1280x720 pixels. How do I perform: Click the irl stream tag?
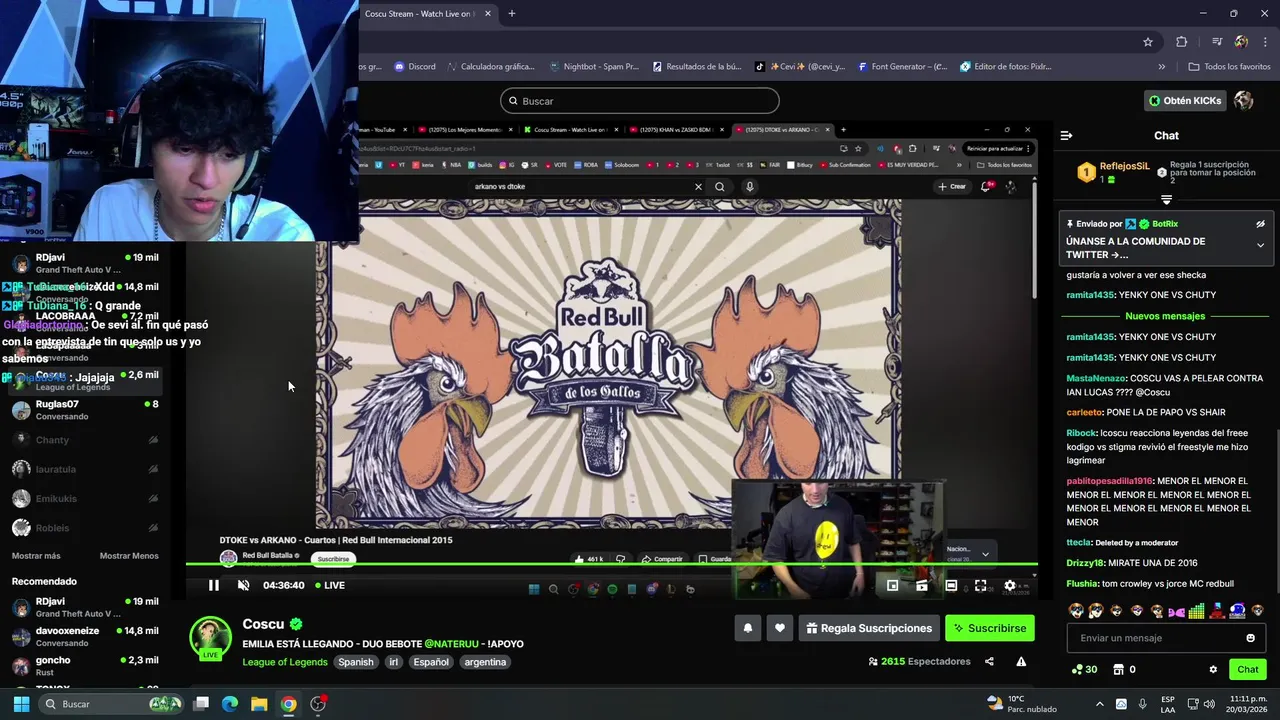(393, 662)
